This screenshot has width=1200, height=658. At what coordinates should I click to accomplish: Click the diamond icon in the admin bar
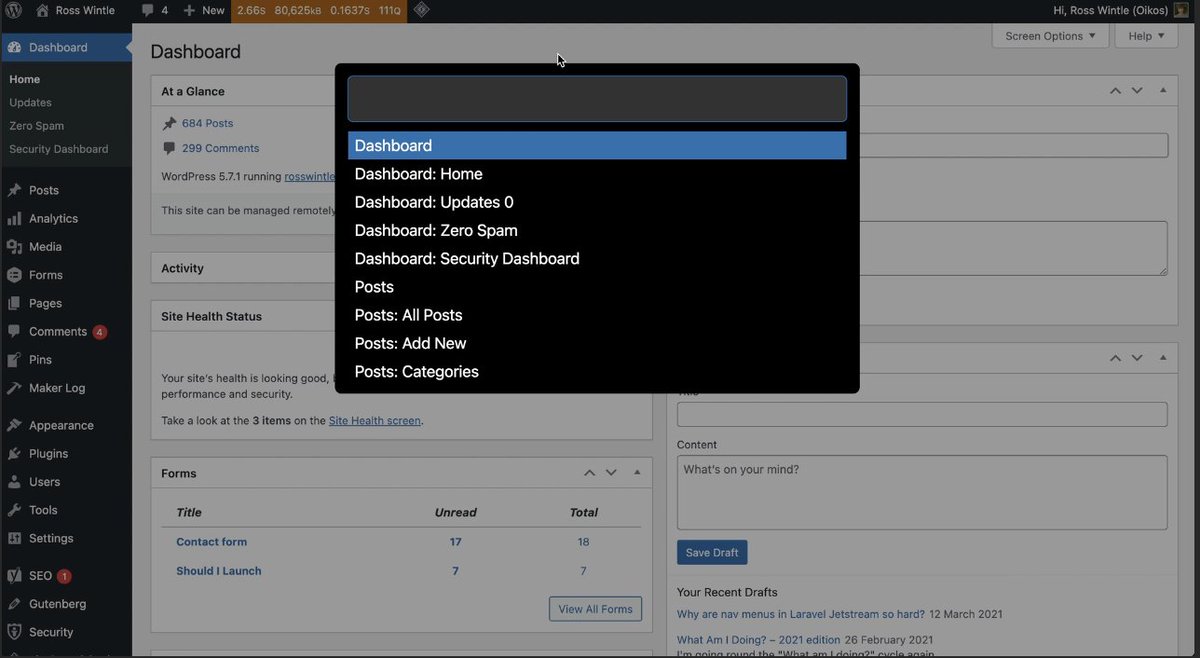[x=422, y=10]
